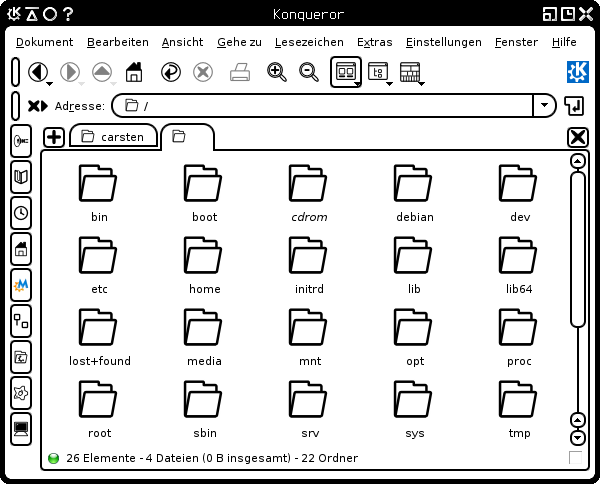
Task: Switch to tree view mode
Action: (378, 72)
